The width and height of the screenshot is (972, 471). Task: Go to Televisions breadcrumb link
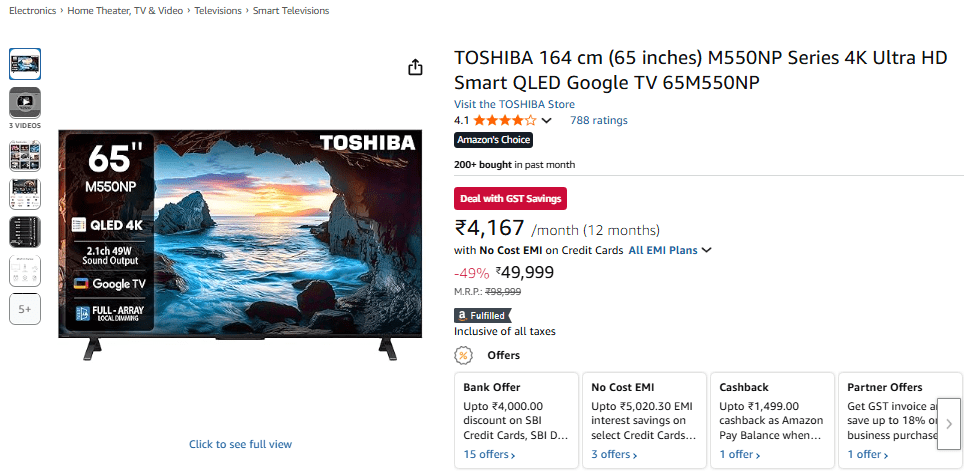(x=218, y=11)
